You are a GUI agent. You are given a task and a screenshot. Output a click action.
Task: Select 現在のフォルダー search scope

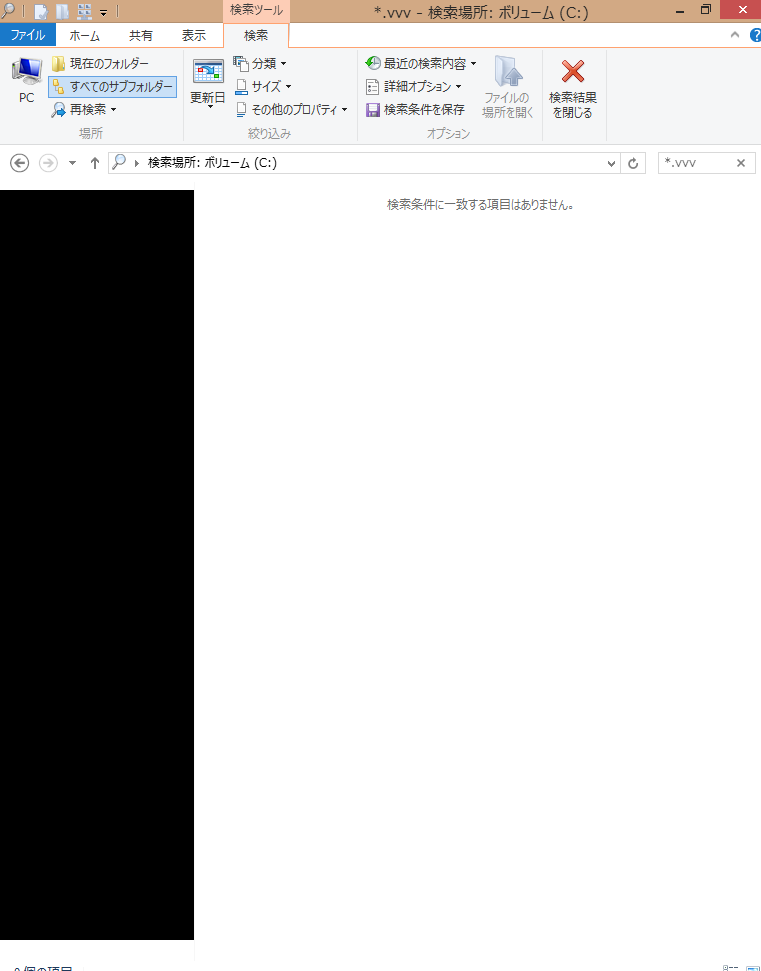point(100,64)
